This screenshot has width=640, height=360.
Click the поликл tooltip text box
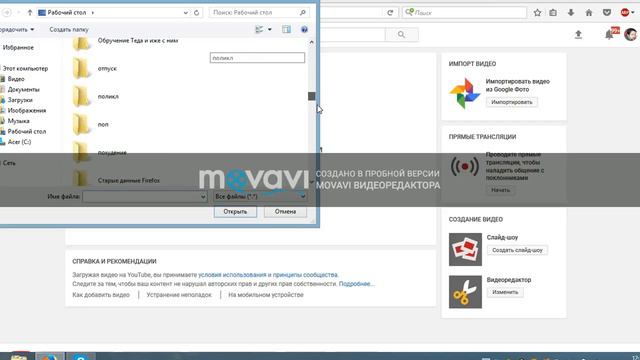point(257,58)
